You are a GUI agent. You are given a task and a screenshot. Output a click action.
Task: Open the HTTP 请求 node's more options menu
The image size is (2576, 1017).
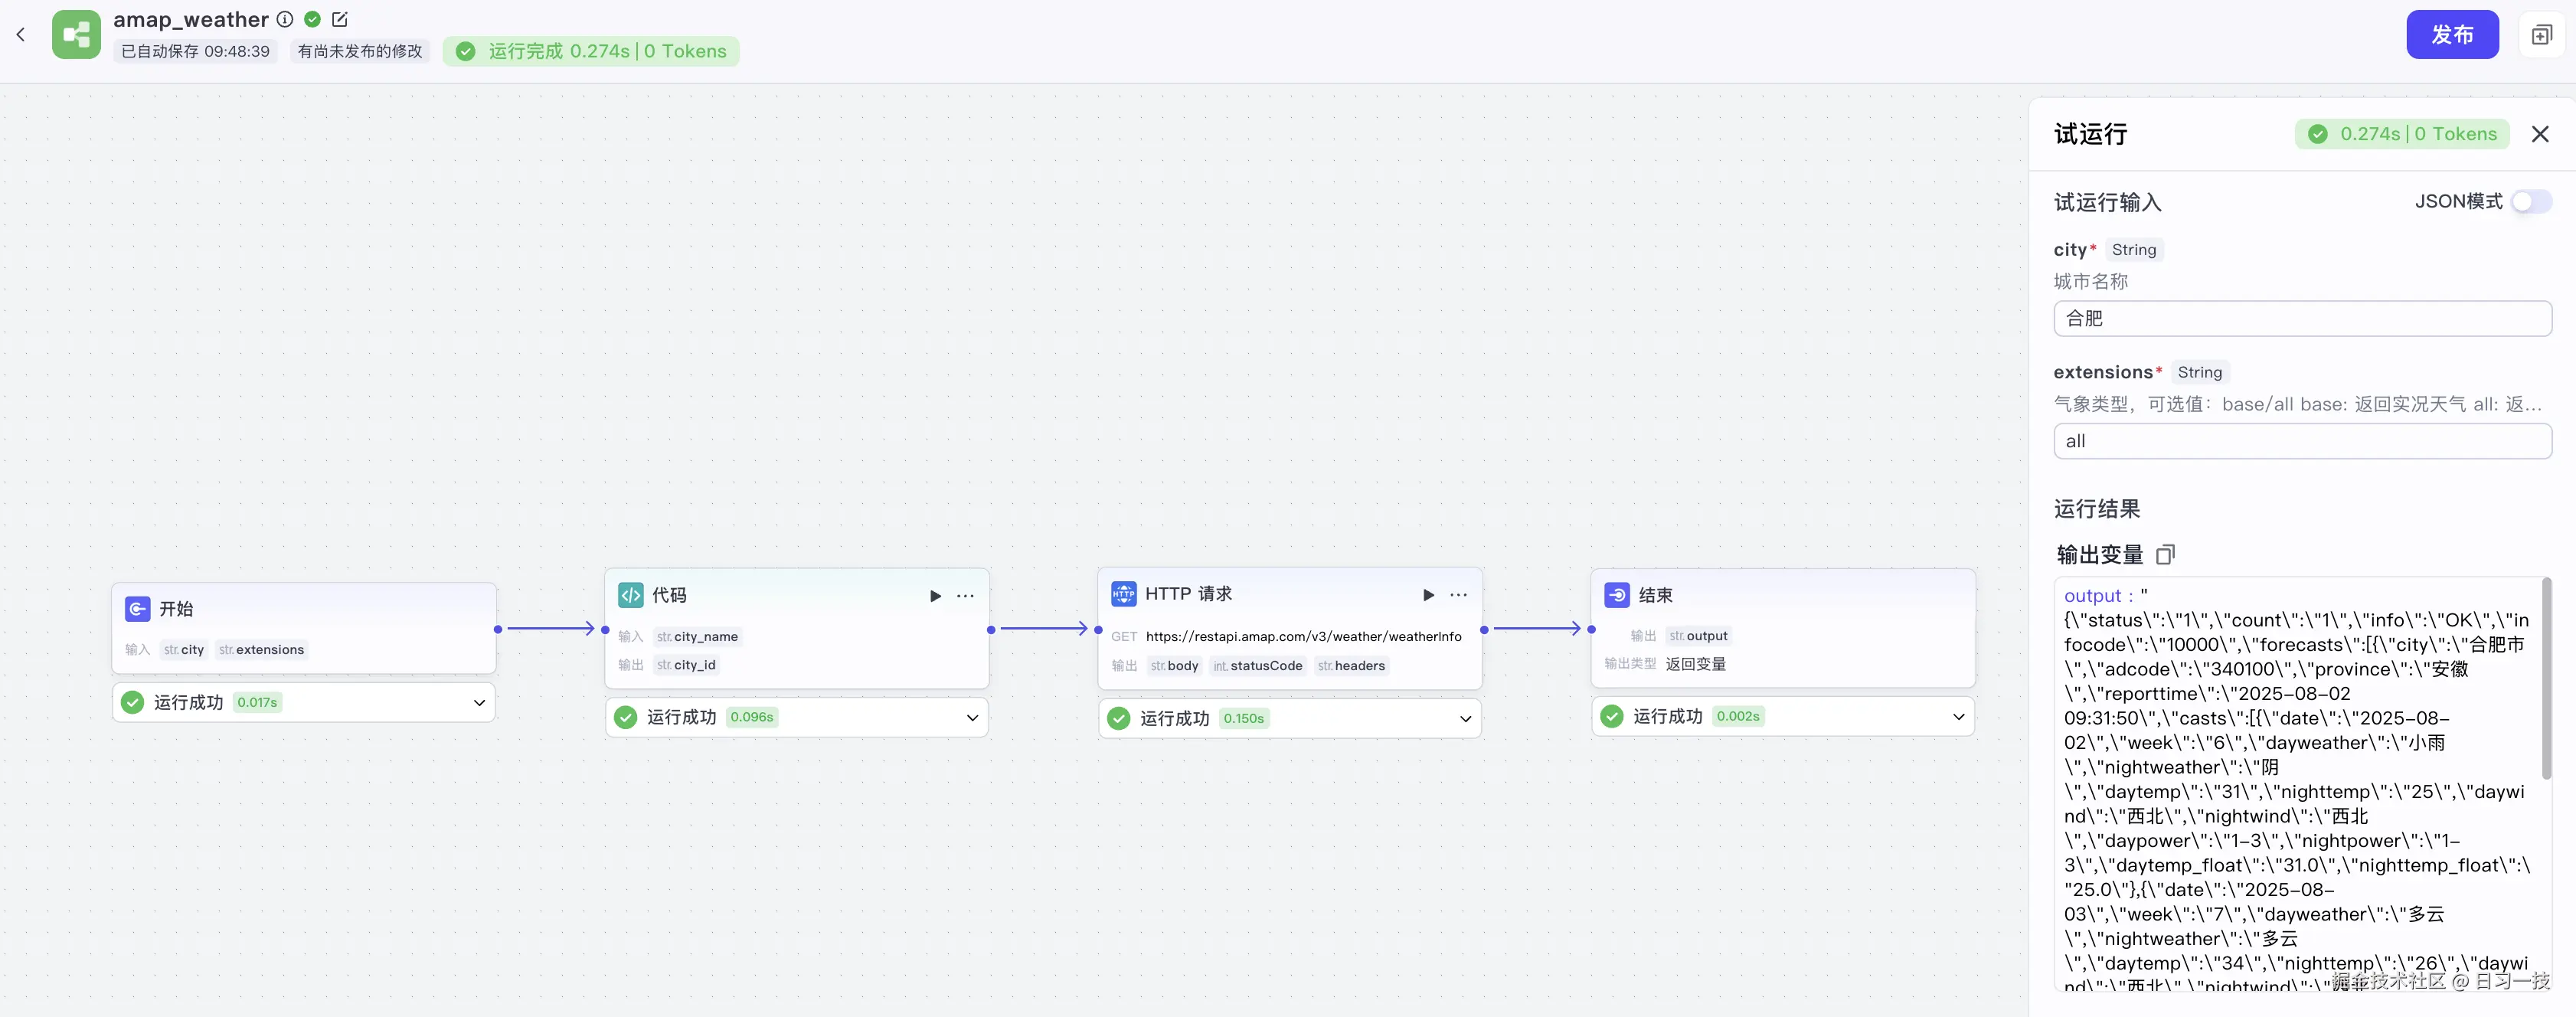pos(1458,595)
